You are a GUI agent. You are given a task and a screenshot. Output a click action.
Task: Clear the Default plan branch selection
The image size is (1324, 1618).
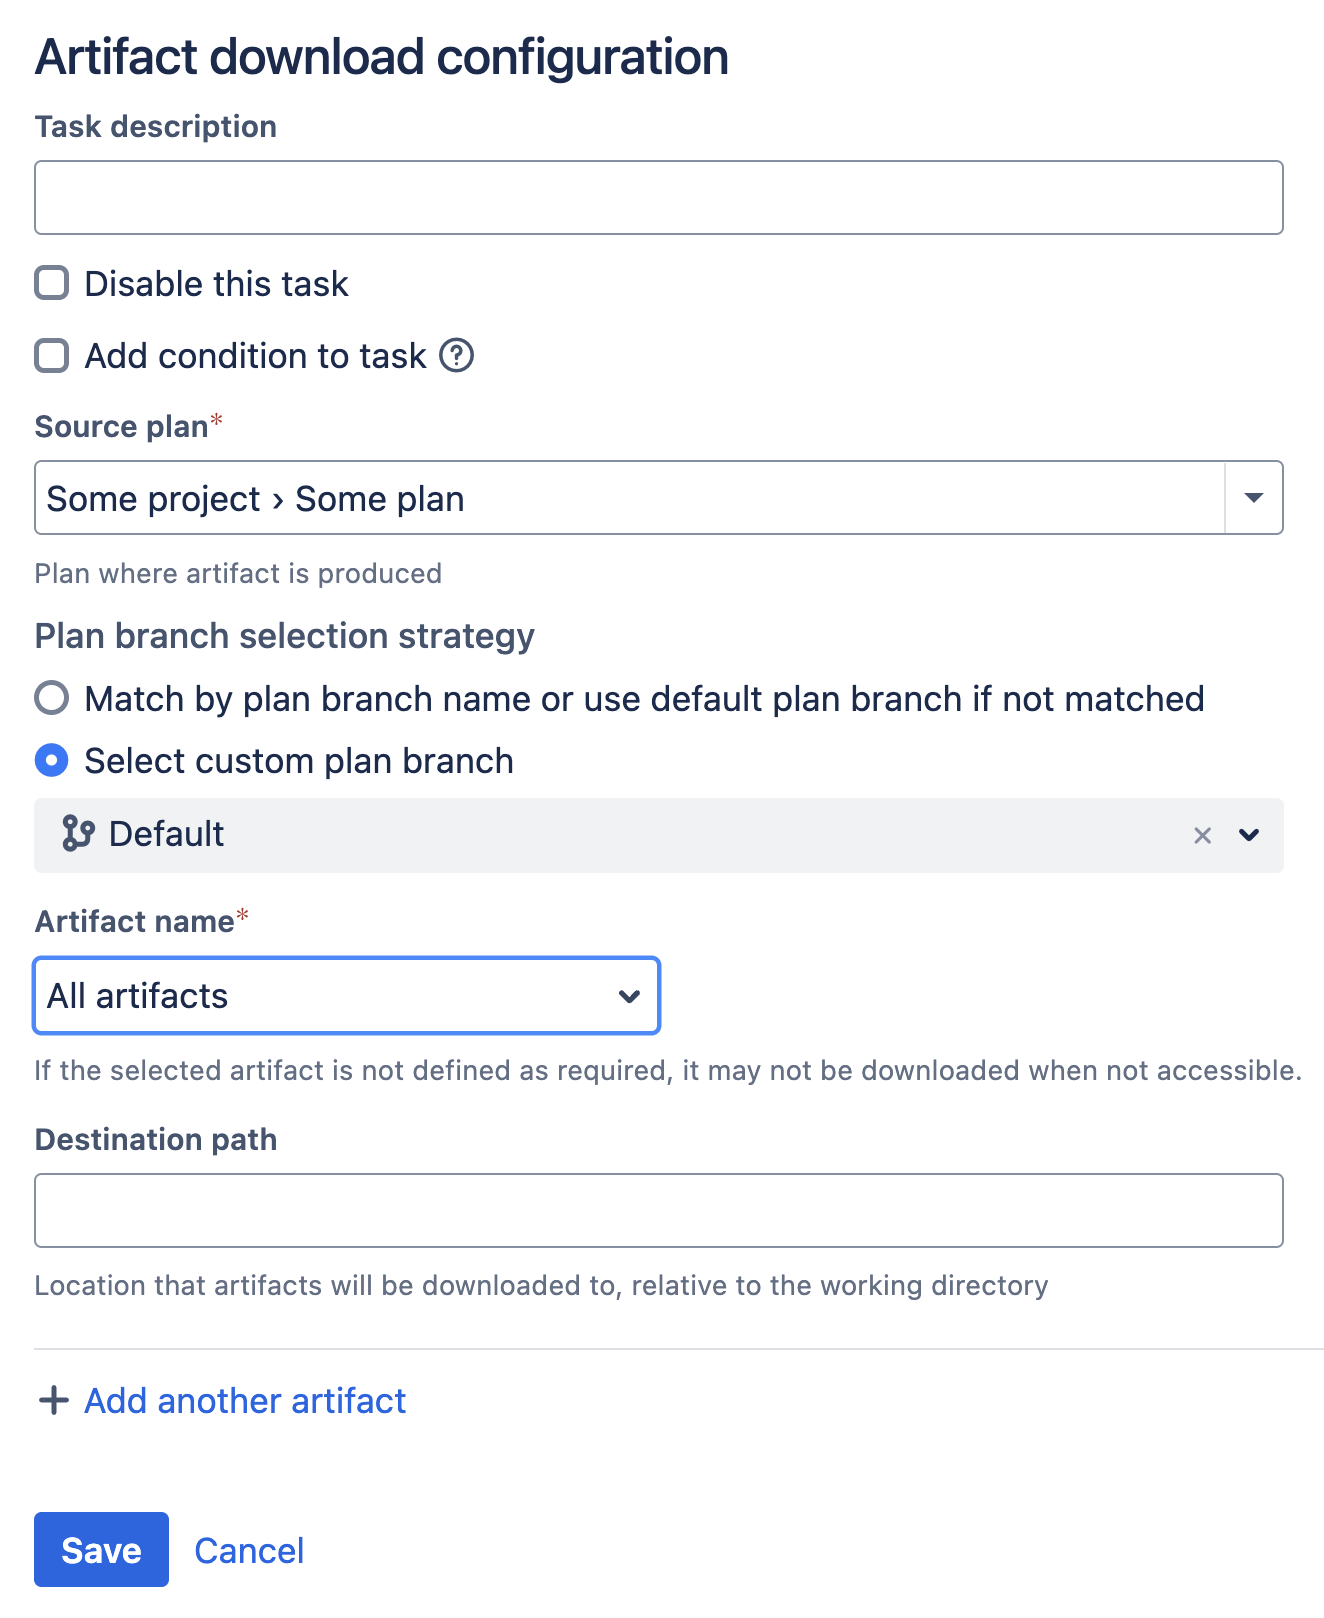click(1202, 835)
